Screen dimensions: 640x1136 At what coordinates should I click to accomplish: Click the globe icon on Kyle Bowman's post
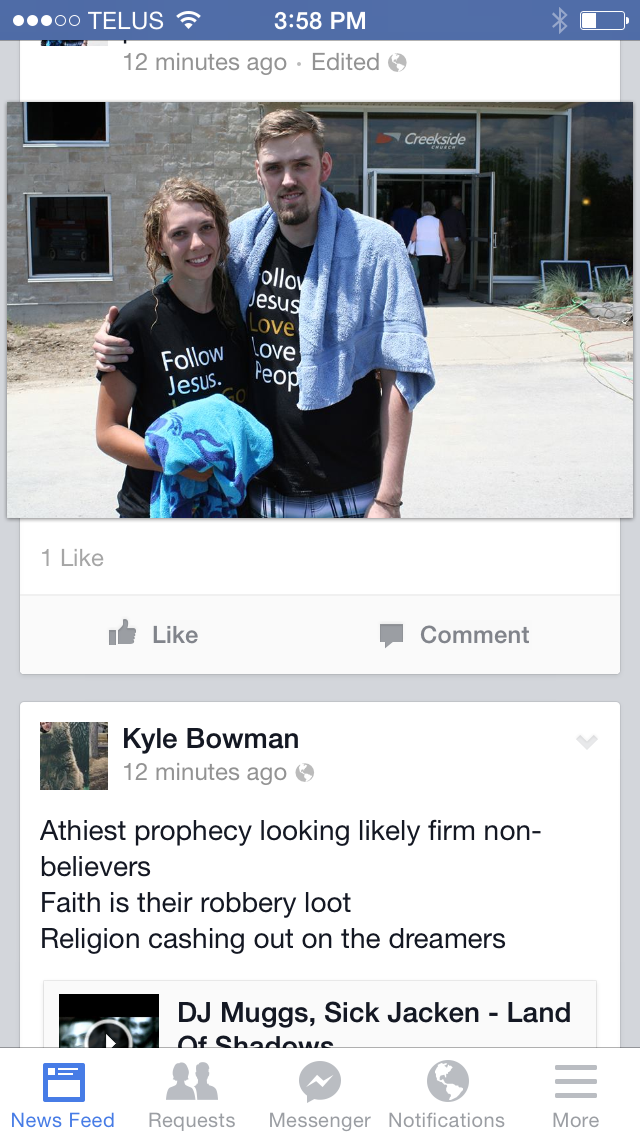305,773
